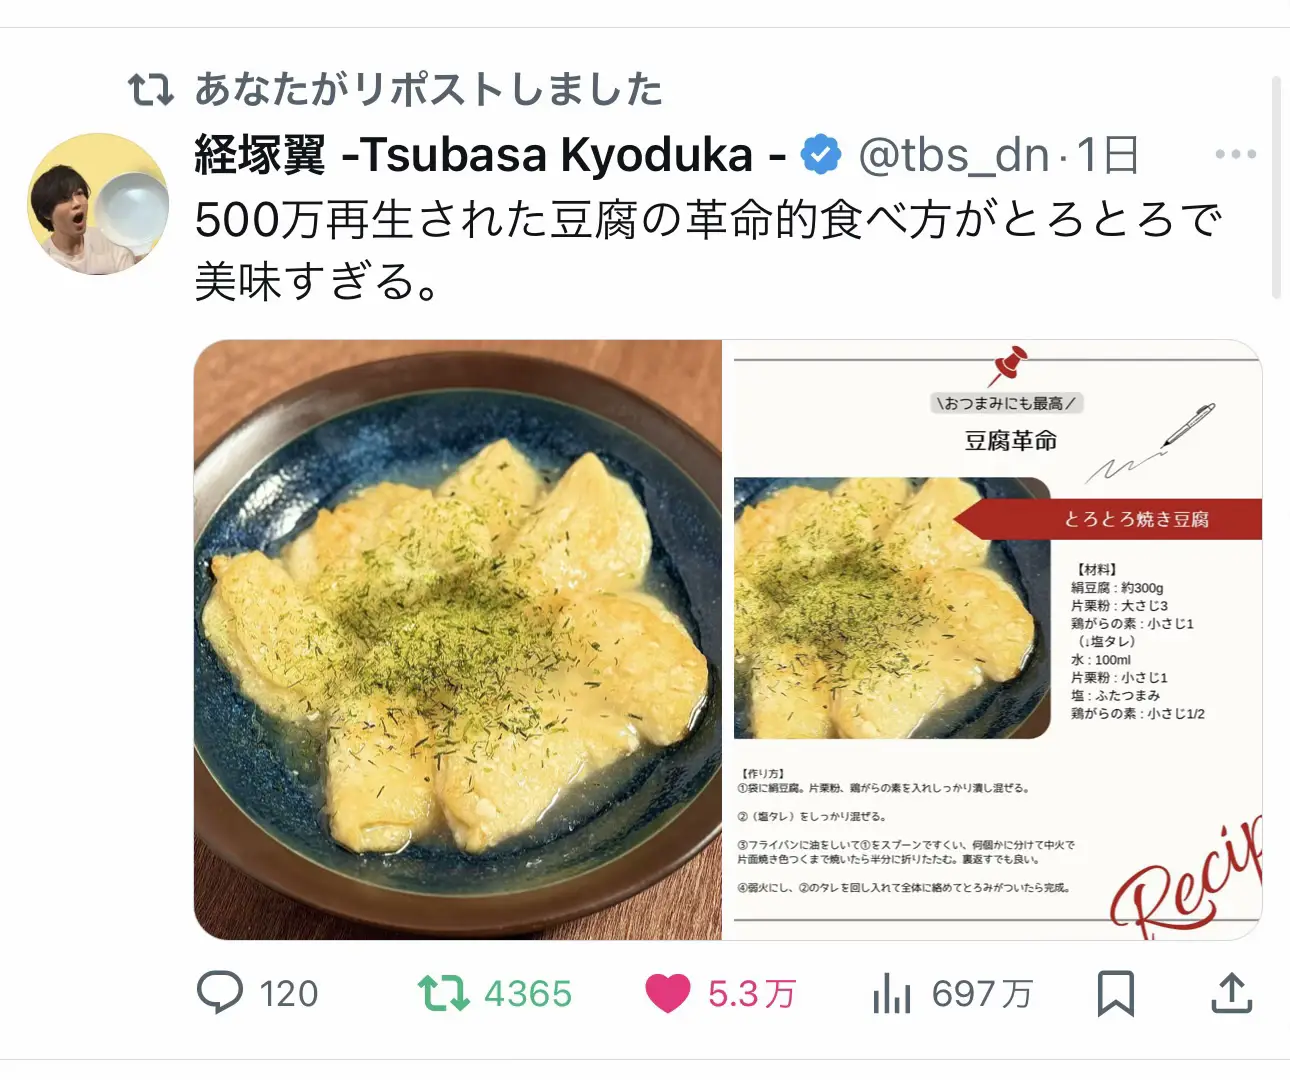The height and width of the screenshot is (1080, 1290).
Task: Click the 1日 post timestamp
Action: [1108, 155]
